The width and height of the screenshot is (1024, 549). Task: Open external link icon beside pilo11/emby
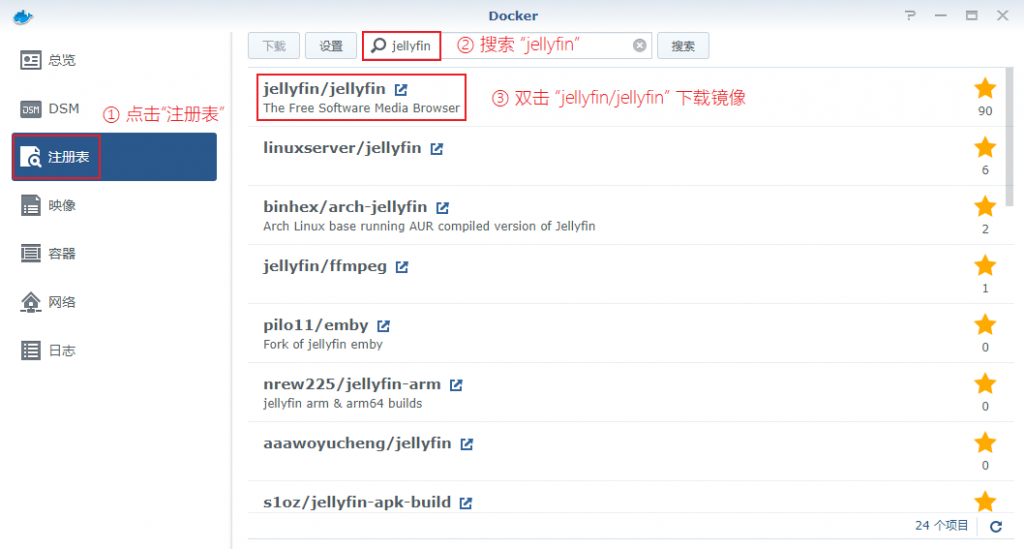[383, 326]
